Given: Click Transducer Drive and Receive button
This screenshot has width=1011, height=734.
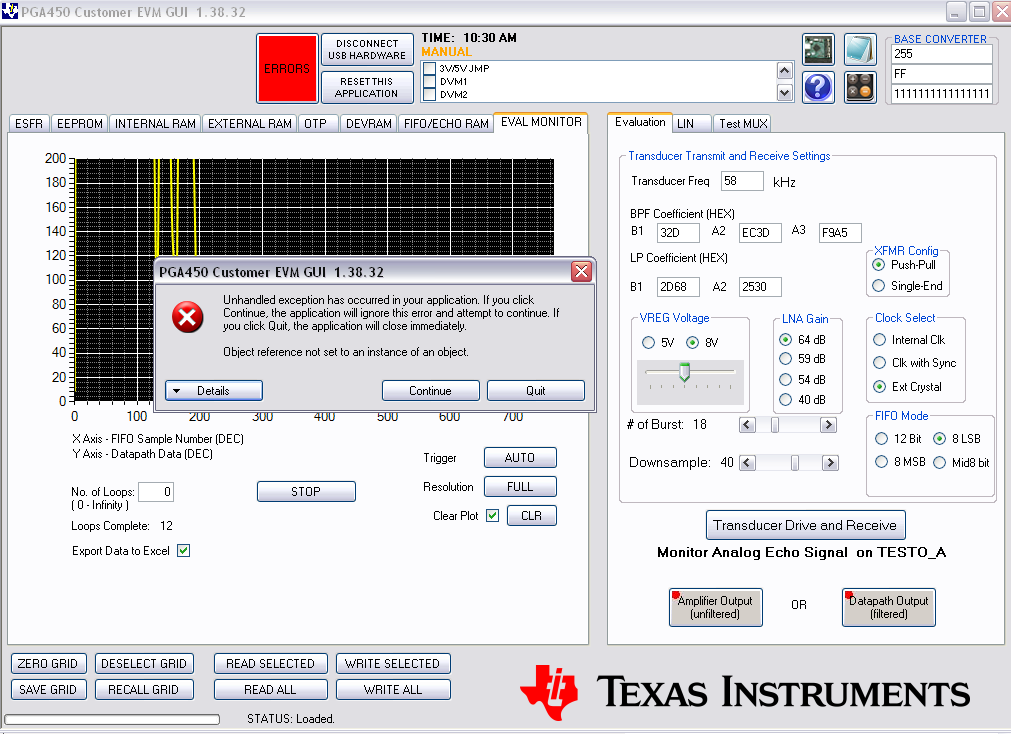Looking at the screenshot, I should click(x=805, y=525).
